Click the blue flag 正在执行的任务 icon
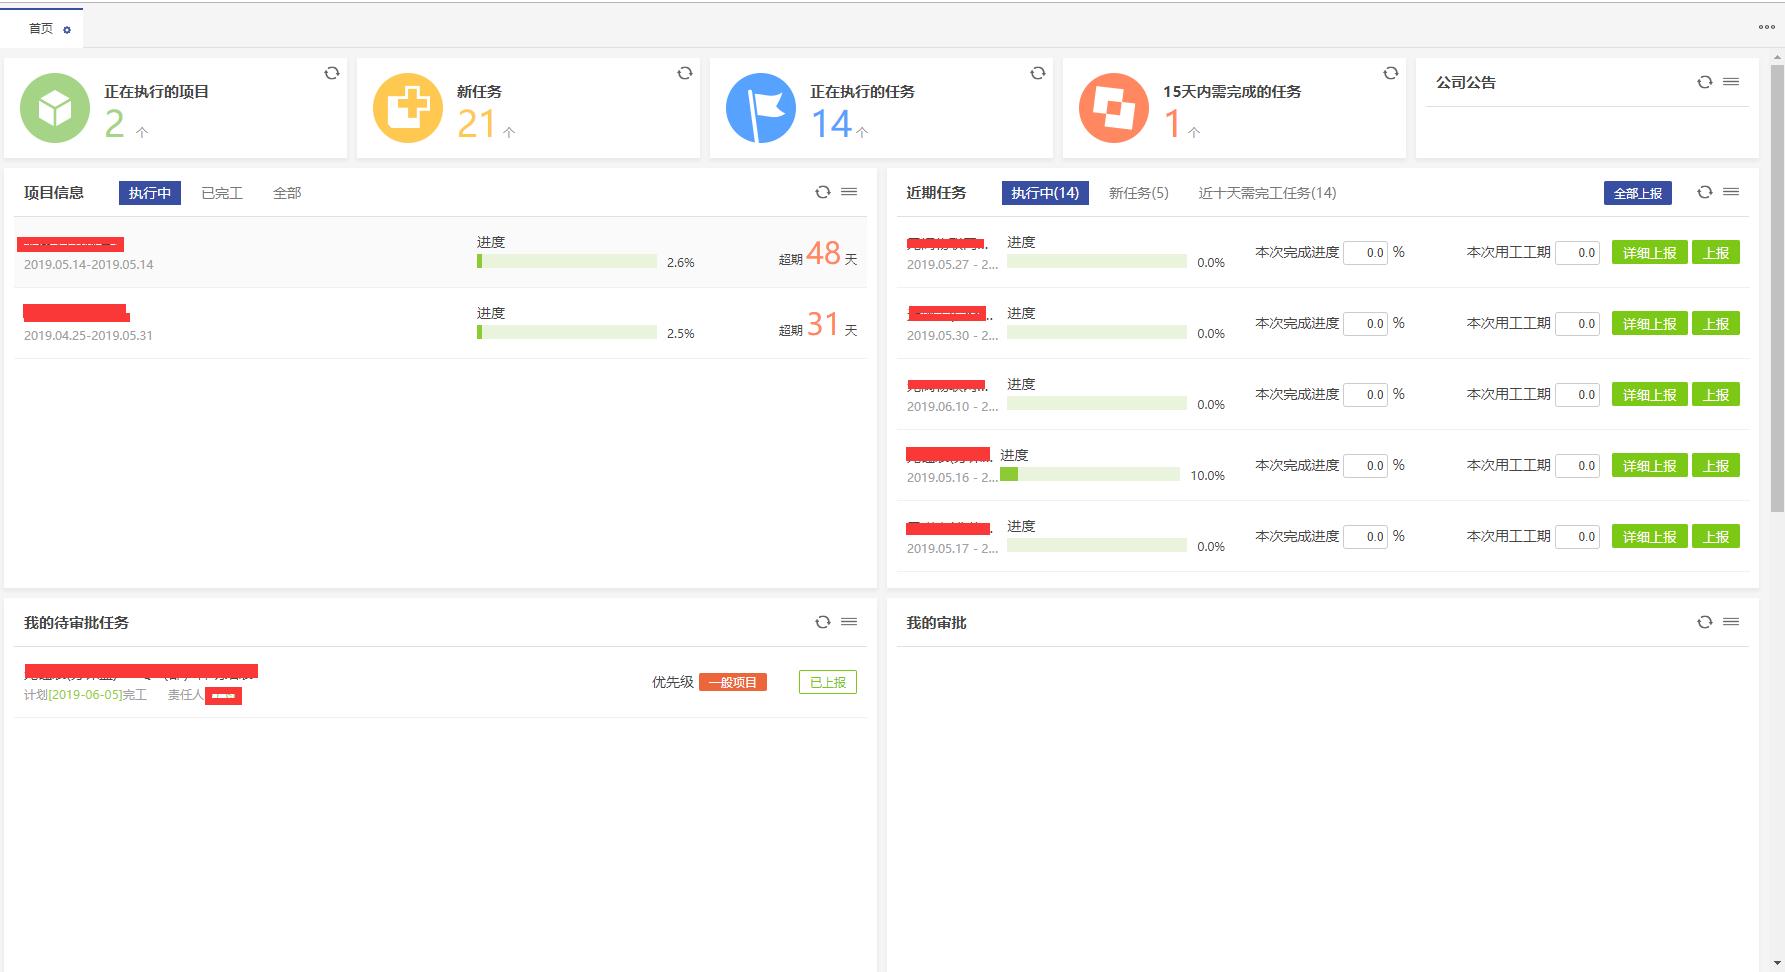 point(760,108)
